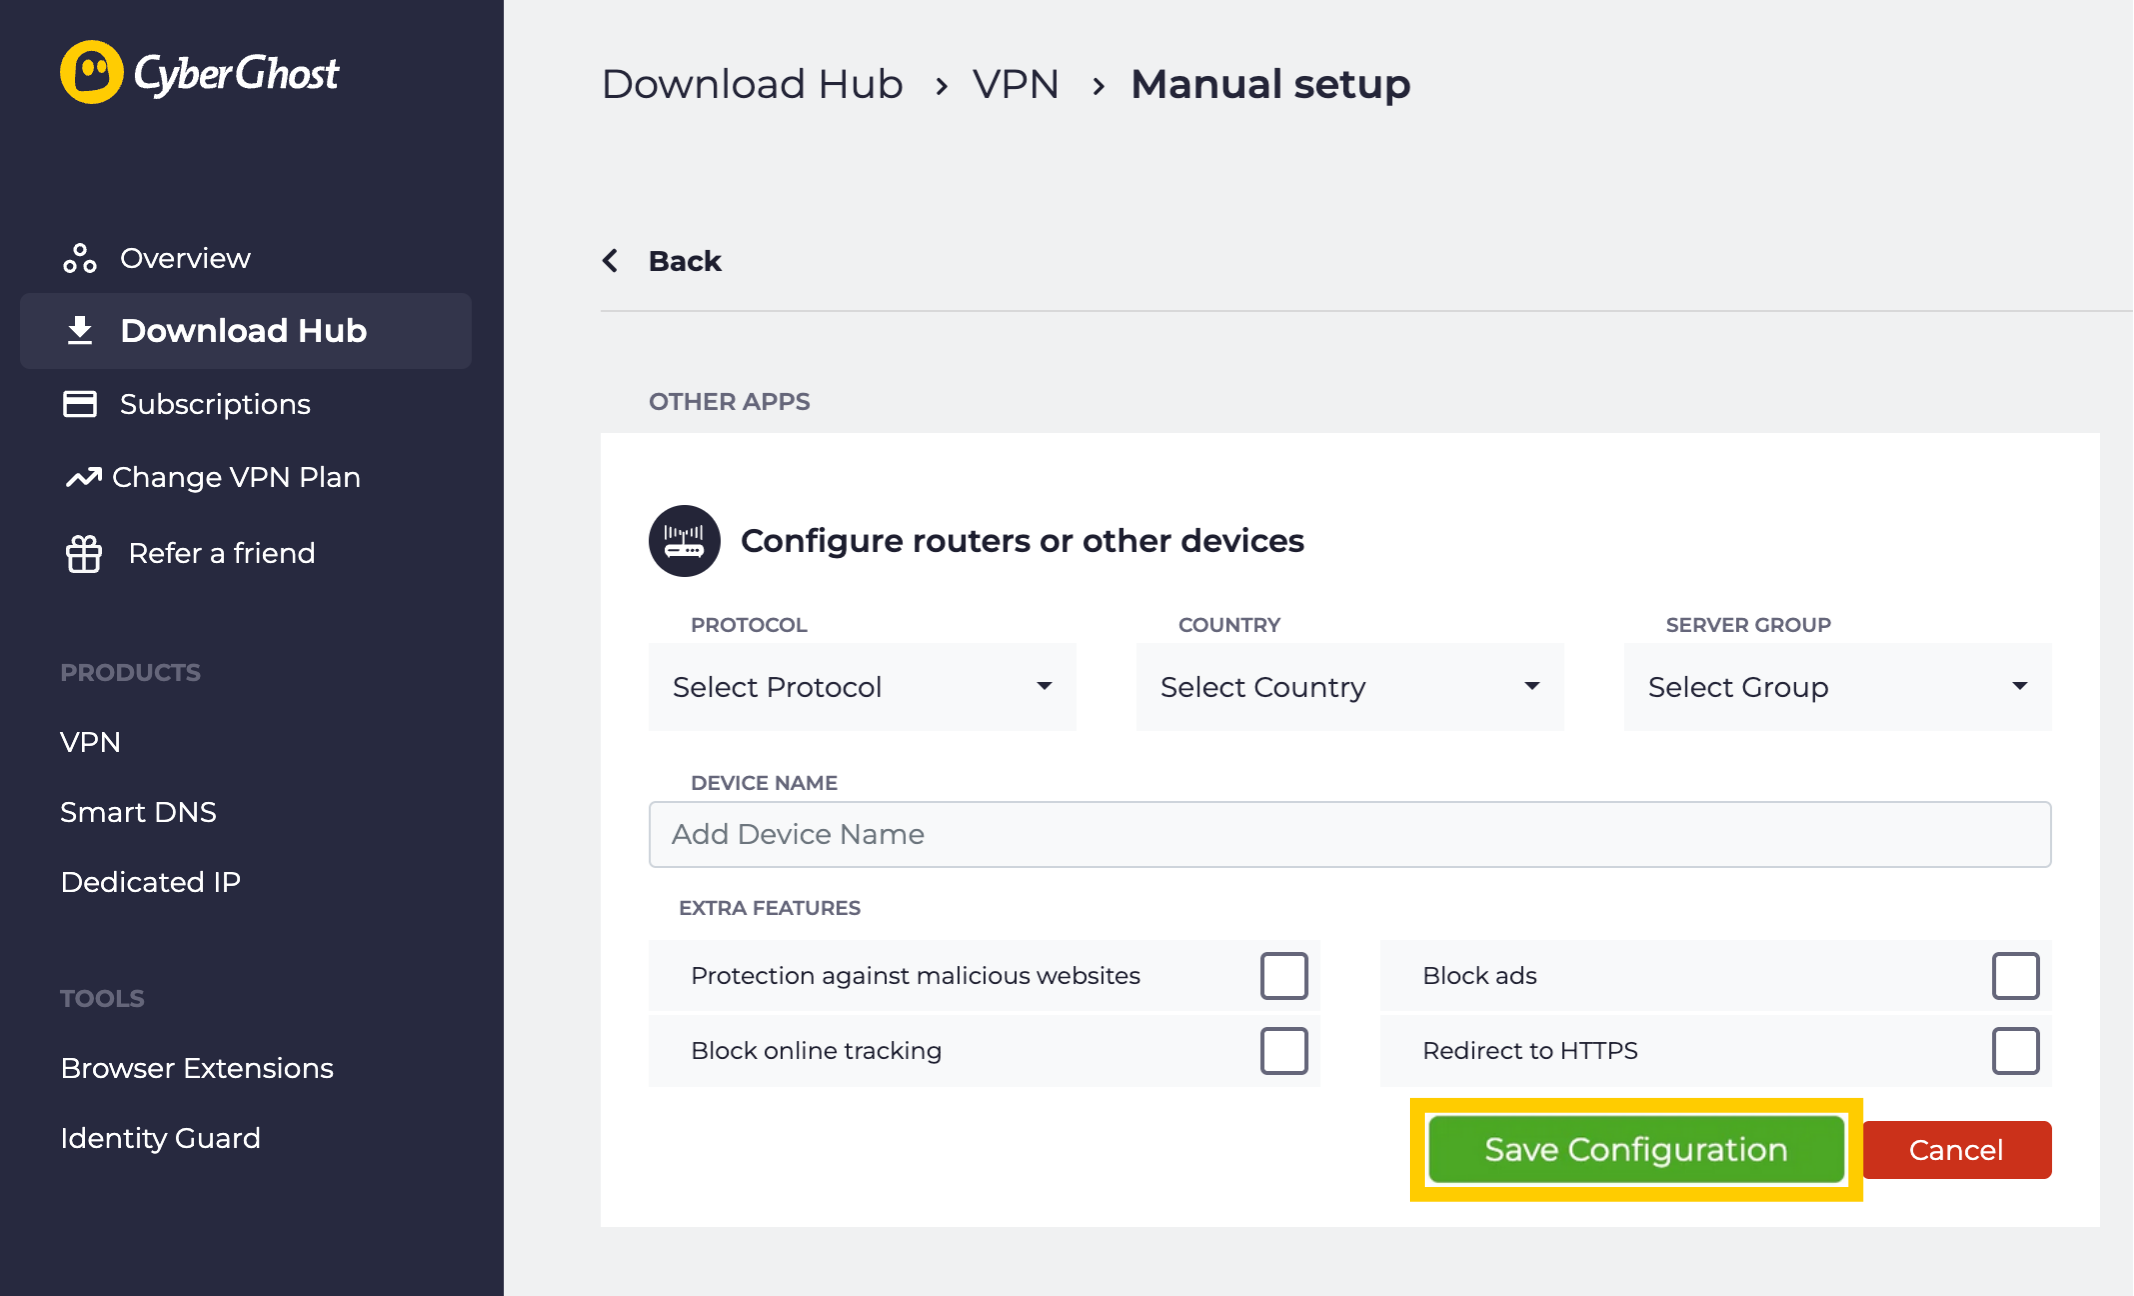Screen dimensions: 2134x1296
Task: Click the Refer a friend gift icon
Action: point(84,553)
